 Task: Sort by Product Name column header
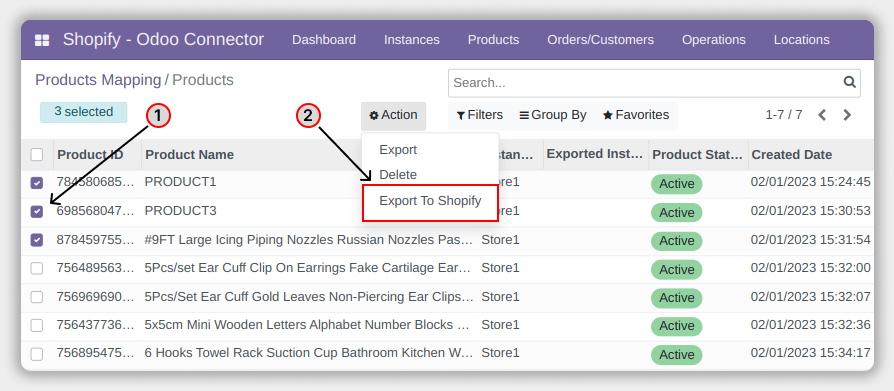189,154
